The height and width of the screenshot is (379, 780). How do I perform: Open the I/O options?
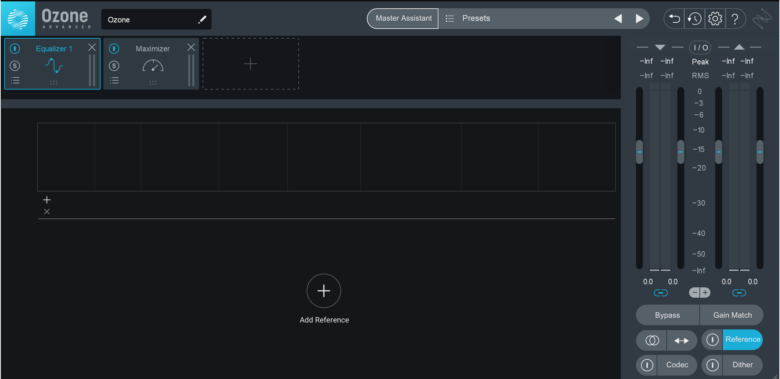pos(700,48)
